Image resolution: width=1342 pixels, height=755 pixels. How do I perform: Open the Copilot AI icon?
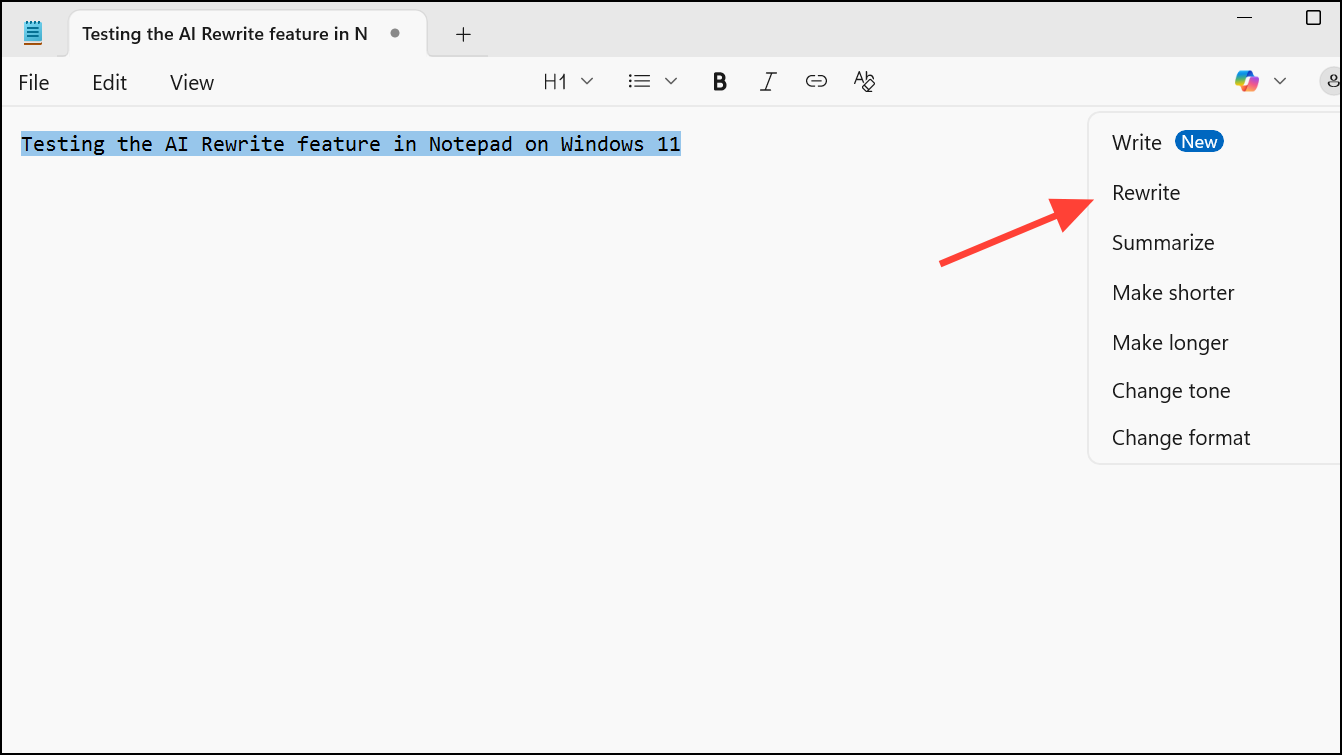tap(1246, 81)
